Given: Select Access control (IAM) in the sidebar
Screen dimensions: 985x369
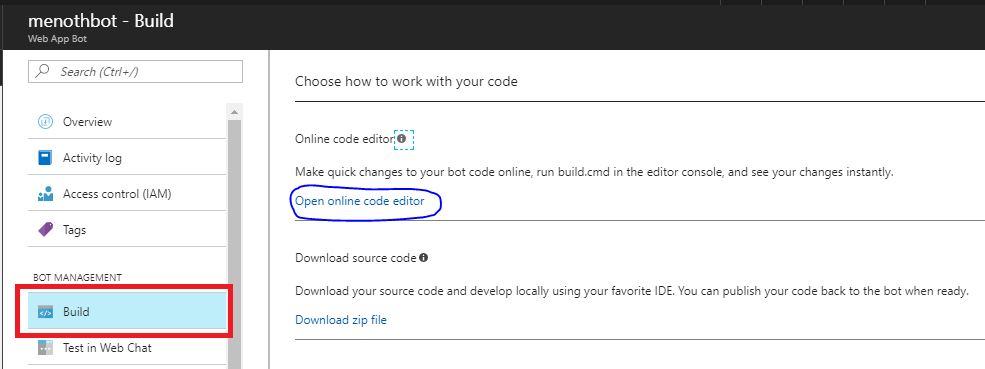Looking at the screenshot, I should [127, 194].
